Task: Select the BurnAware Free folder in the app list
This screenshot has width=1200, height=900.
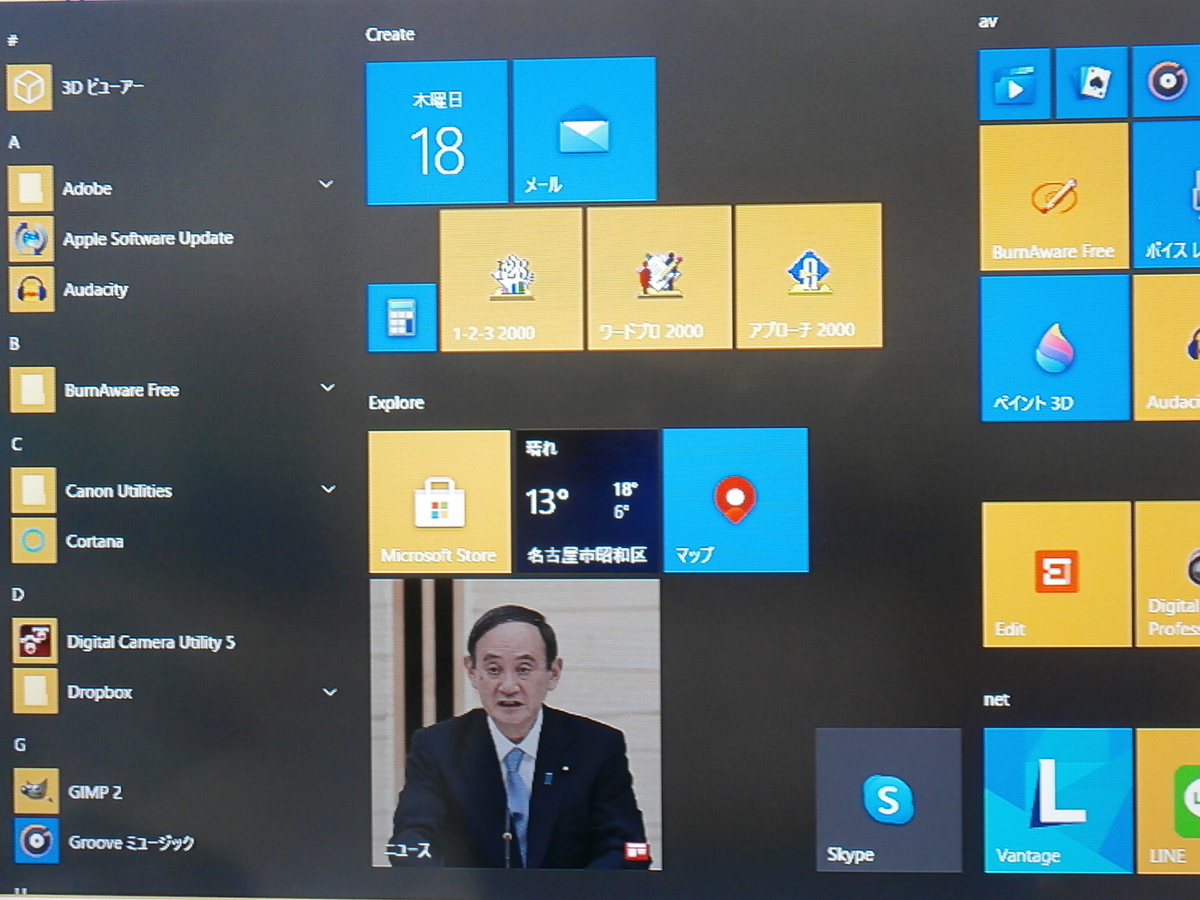Action: (x=172, y=390)
